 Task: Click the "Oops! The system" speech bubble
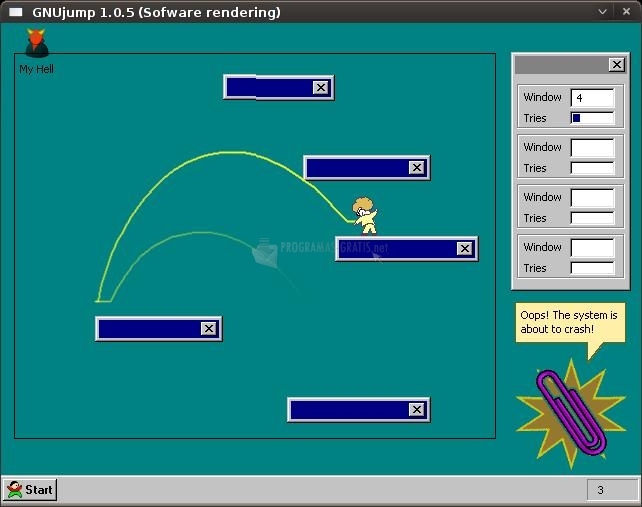pos(569,322)
